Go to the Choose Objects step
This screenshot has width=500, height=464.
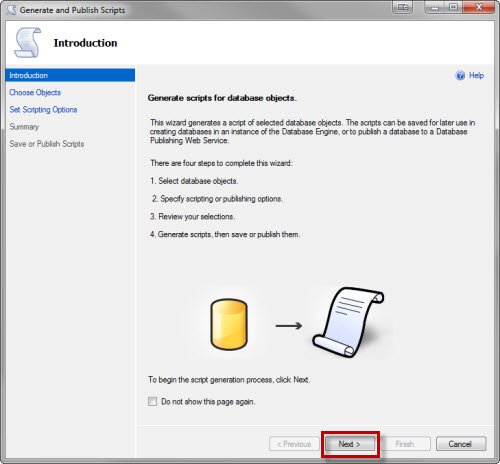pyautogui.click(x=35, y=92)
